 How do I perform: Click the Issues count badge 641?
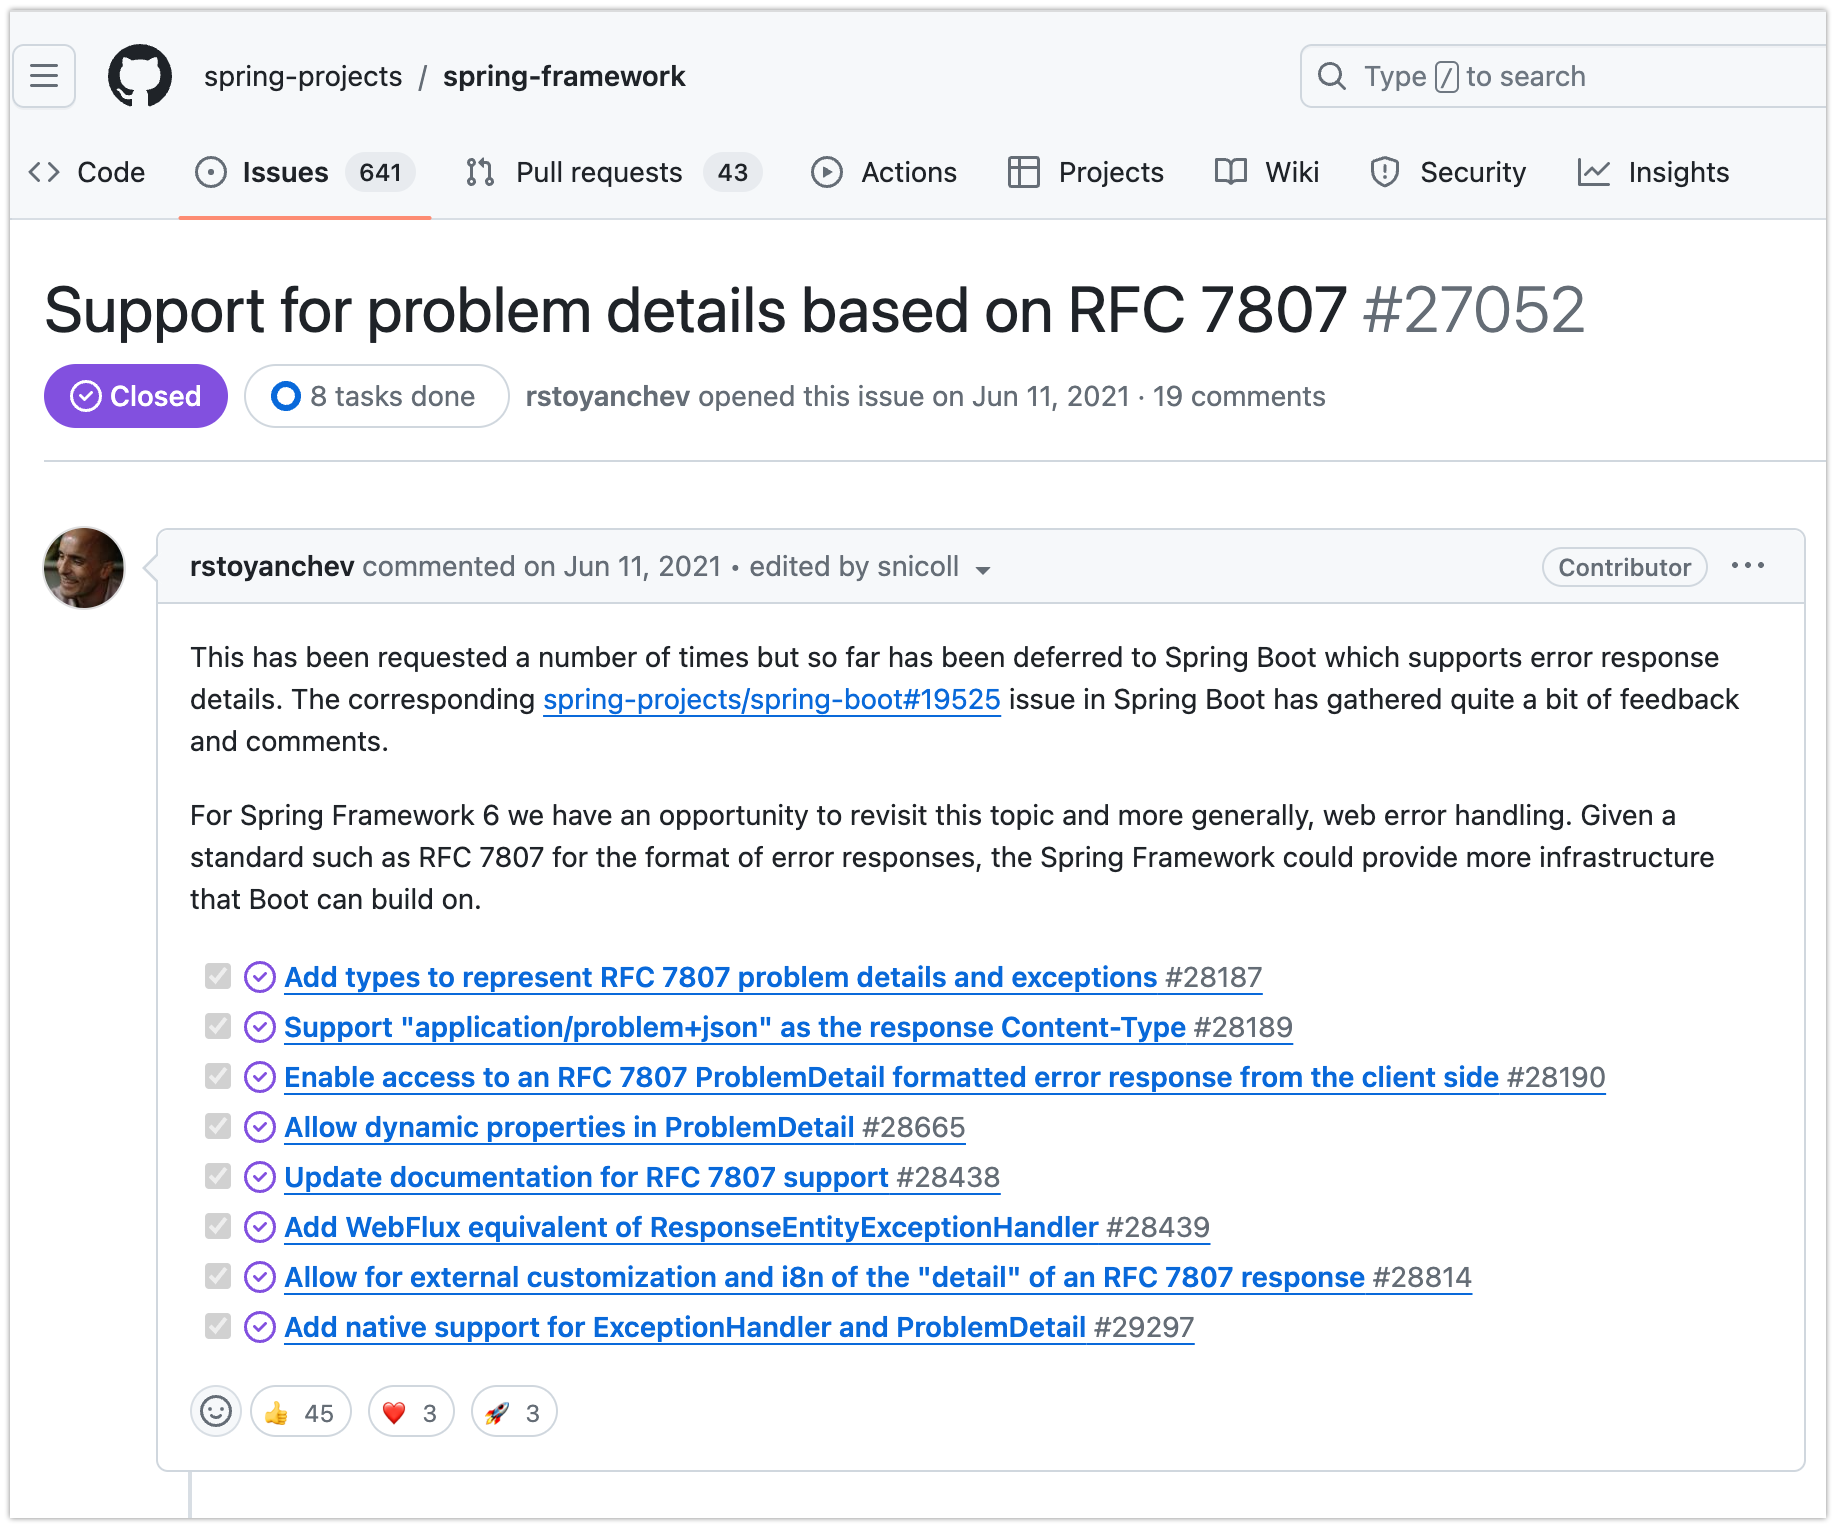[380, 172]
